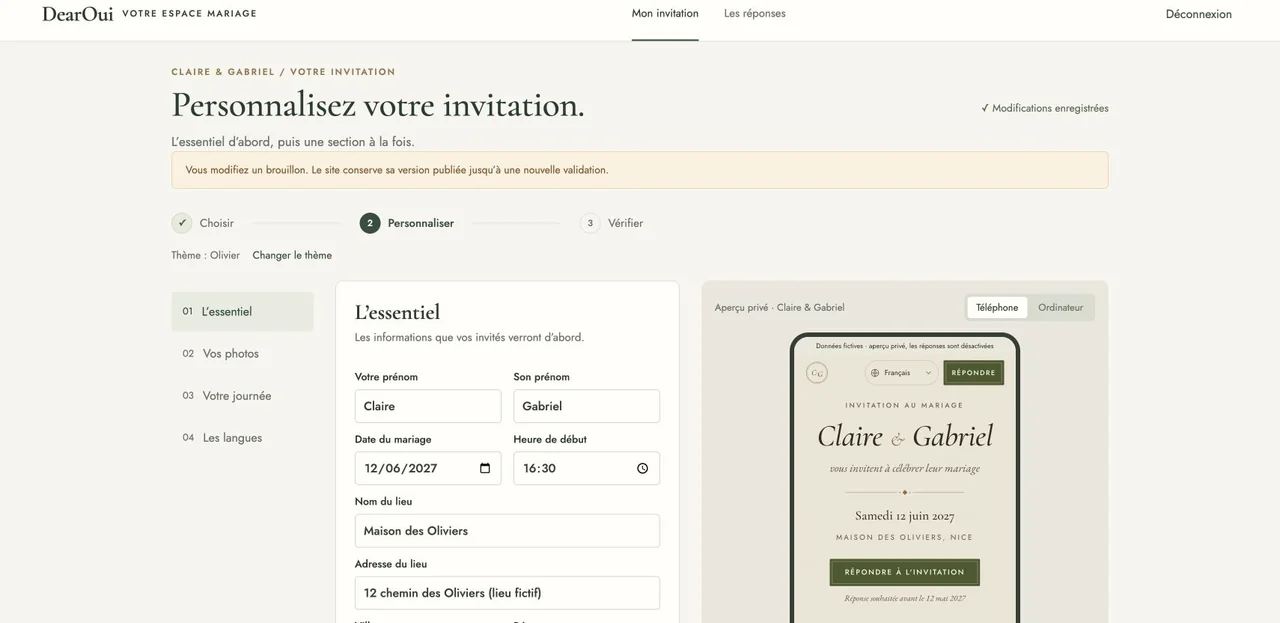The width and height of the screenshot is (1280, 623).
Task: Click the draft notice banner text
Action: click(x=397, y=170)
